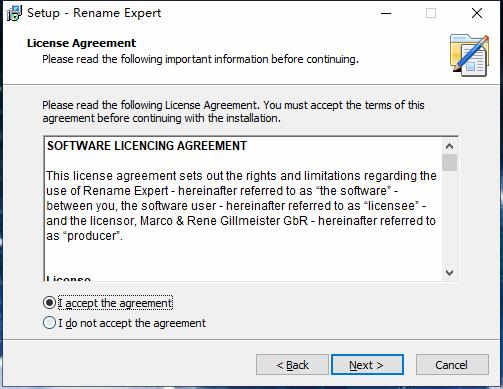
Task: Click the "Please read the following important information" line
Action: pos(200,59)
